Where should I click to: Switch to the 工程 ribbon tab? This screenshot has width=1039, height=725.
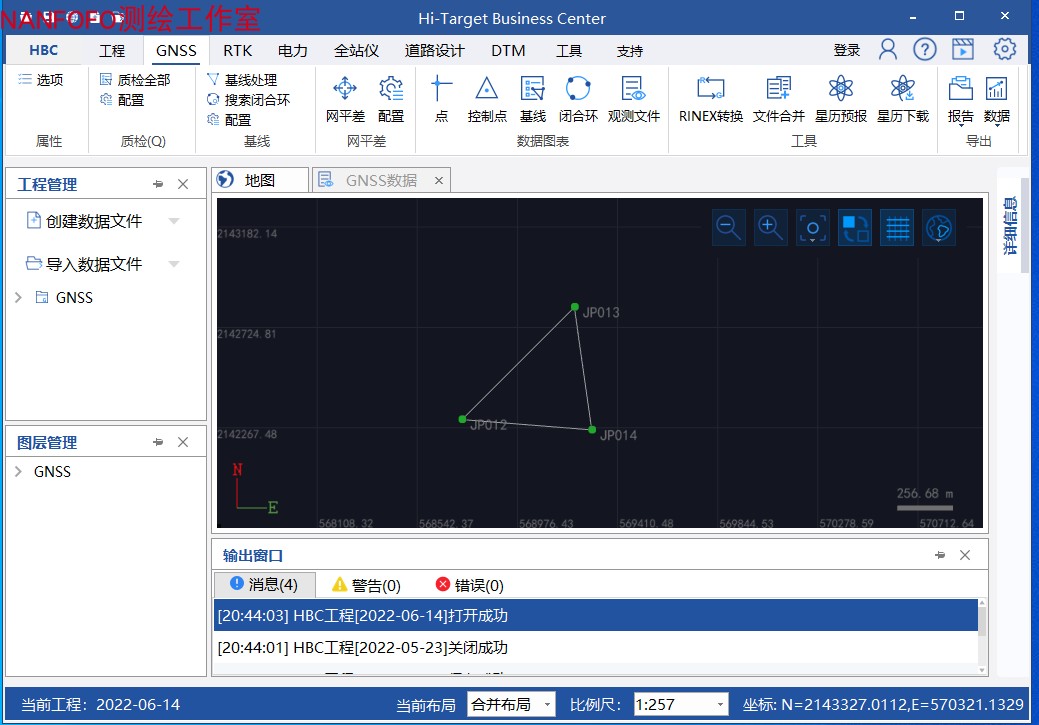[112, 51]
